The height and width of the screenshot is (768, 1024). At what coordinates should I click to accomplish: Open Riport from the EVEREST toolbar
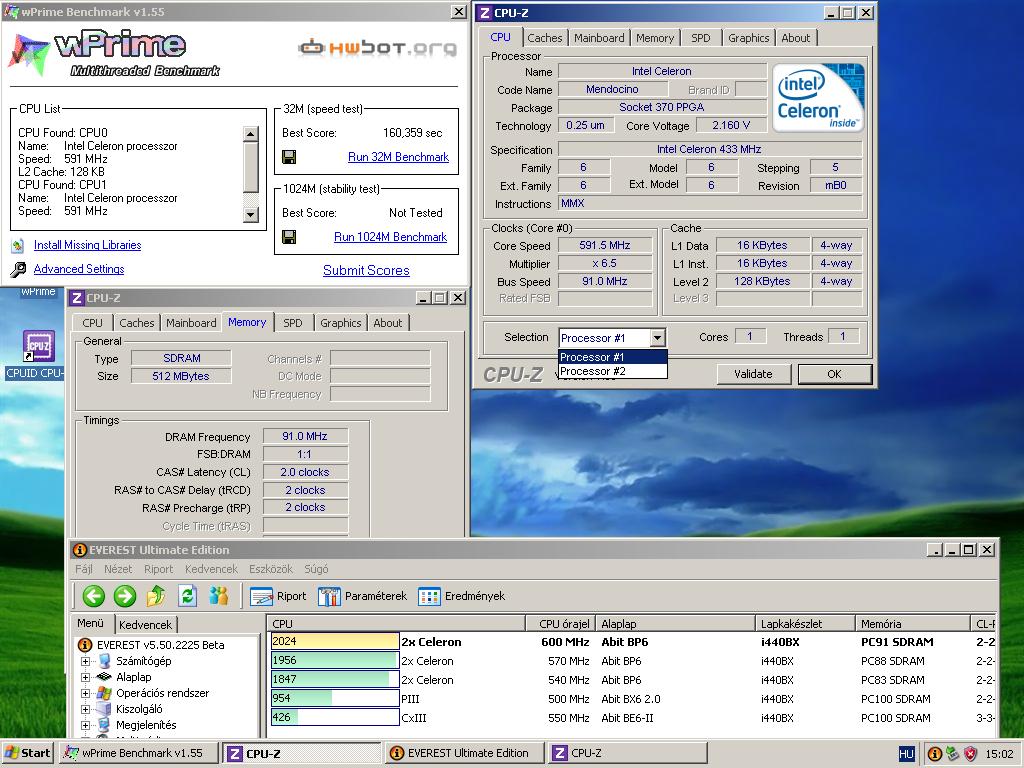tap(278, 596)
